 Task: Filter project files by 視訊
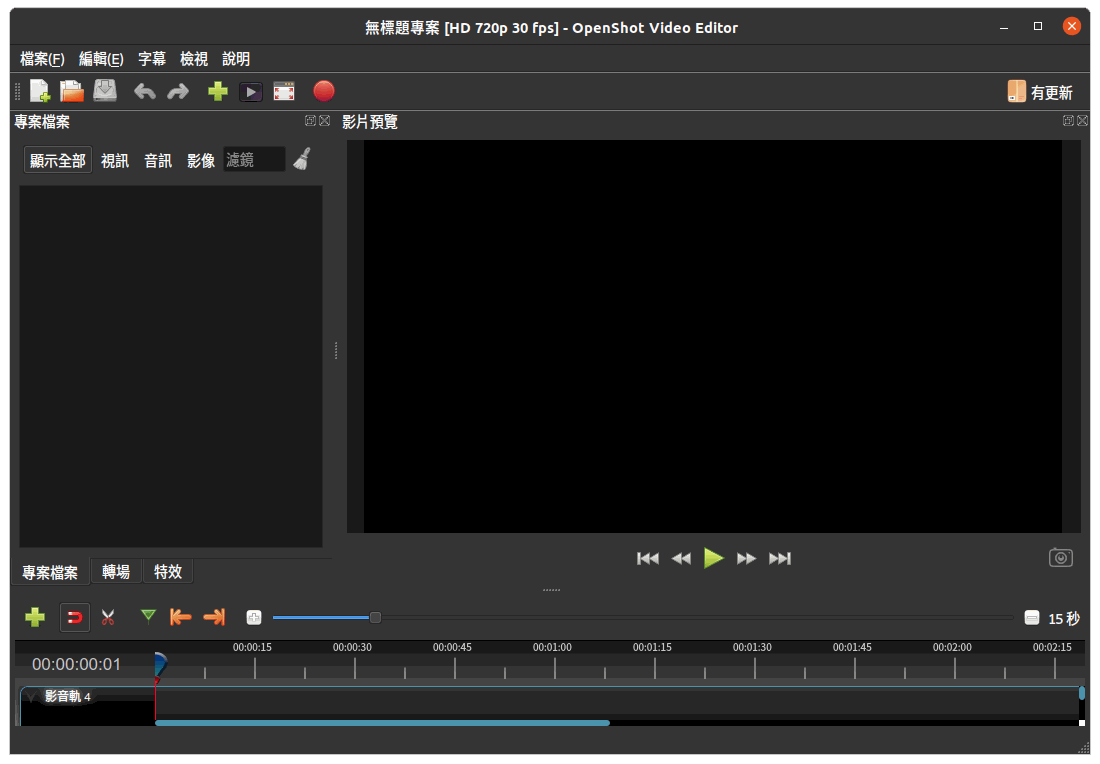tap(115, 161)
